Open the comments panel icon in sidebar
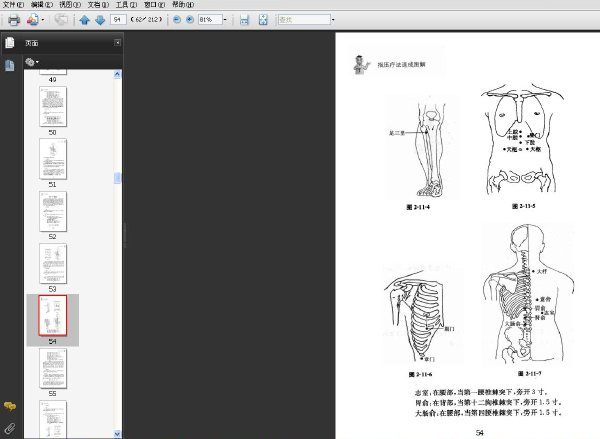The height and width of the screenshot is (439, 600). (x=10, y=406)
